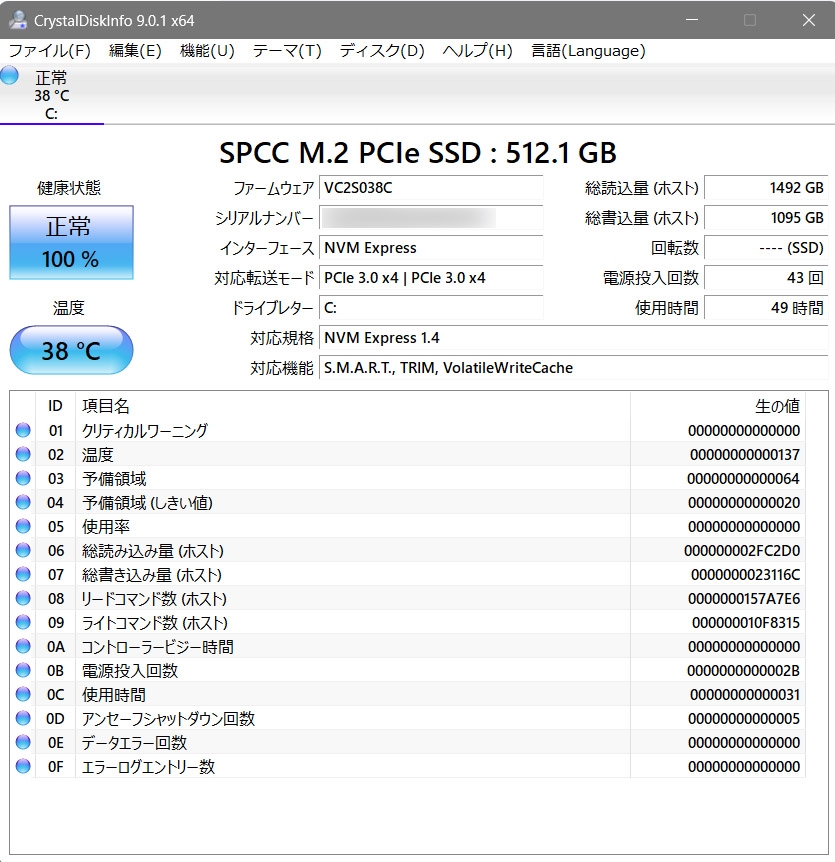Open the 編集(E) menu
The height and width of the screenshot is (862, 835).
click(x=135, y=51)
